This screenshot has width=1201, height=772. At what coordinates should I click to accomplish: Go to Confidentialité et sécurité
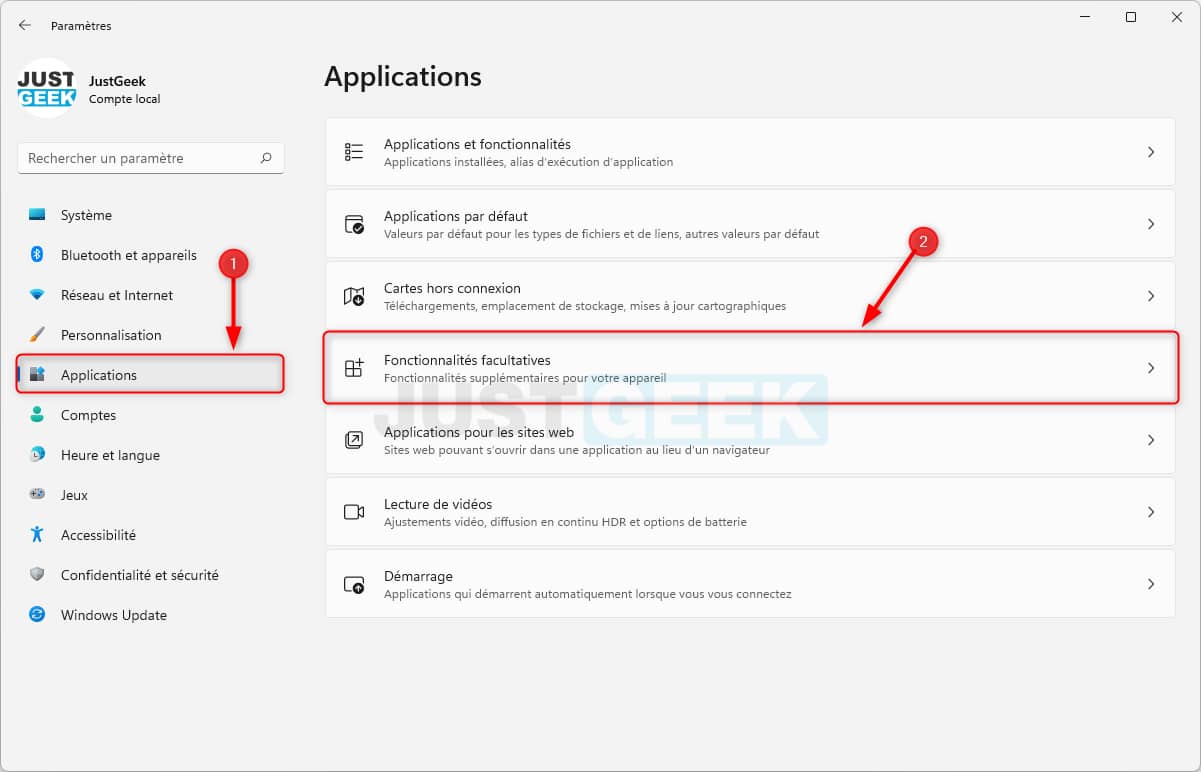pos(151,575)
